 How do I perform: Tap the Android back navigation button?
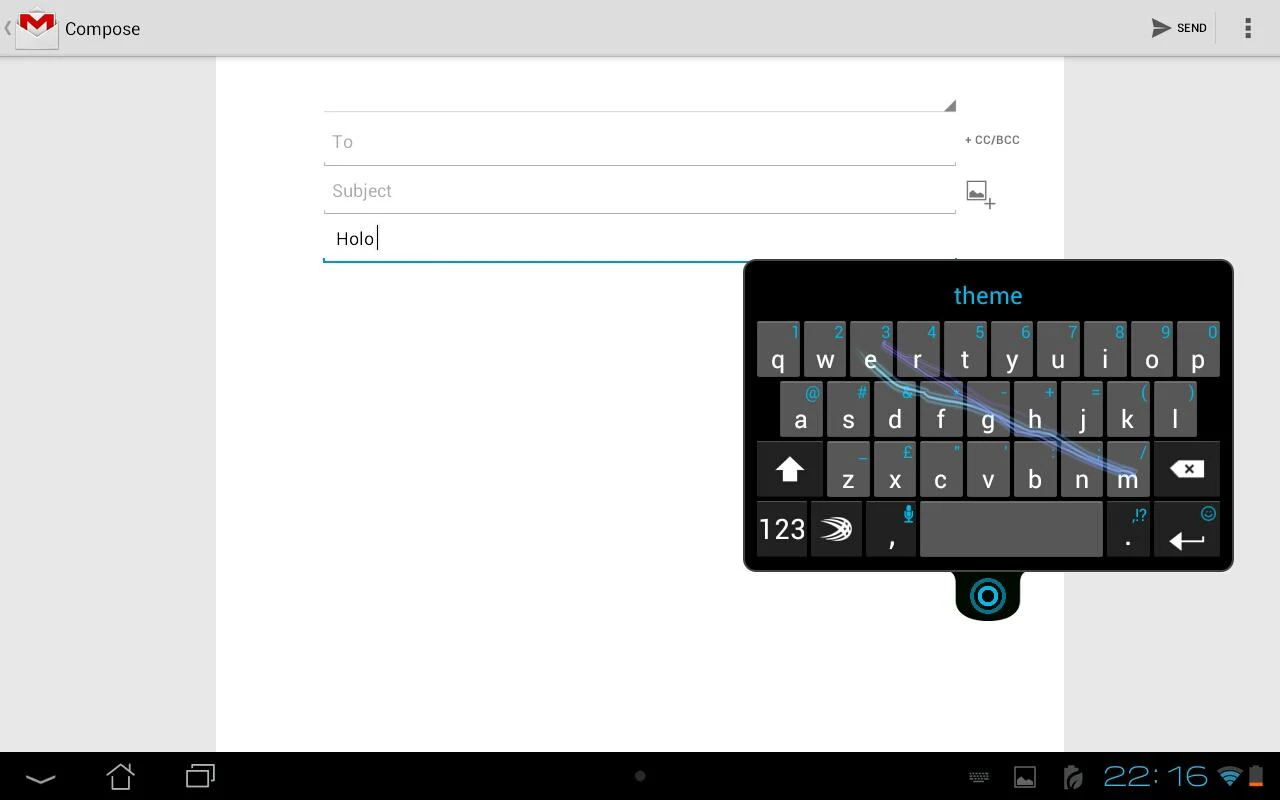(x=40, y=777)
